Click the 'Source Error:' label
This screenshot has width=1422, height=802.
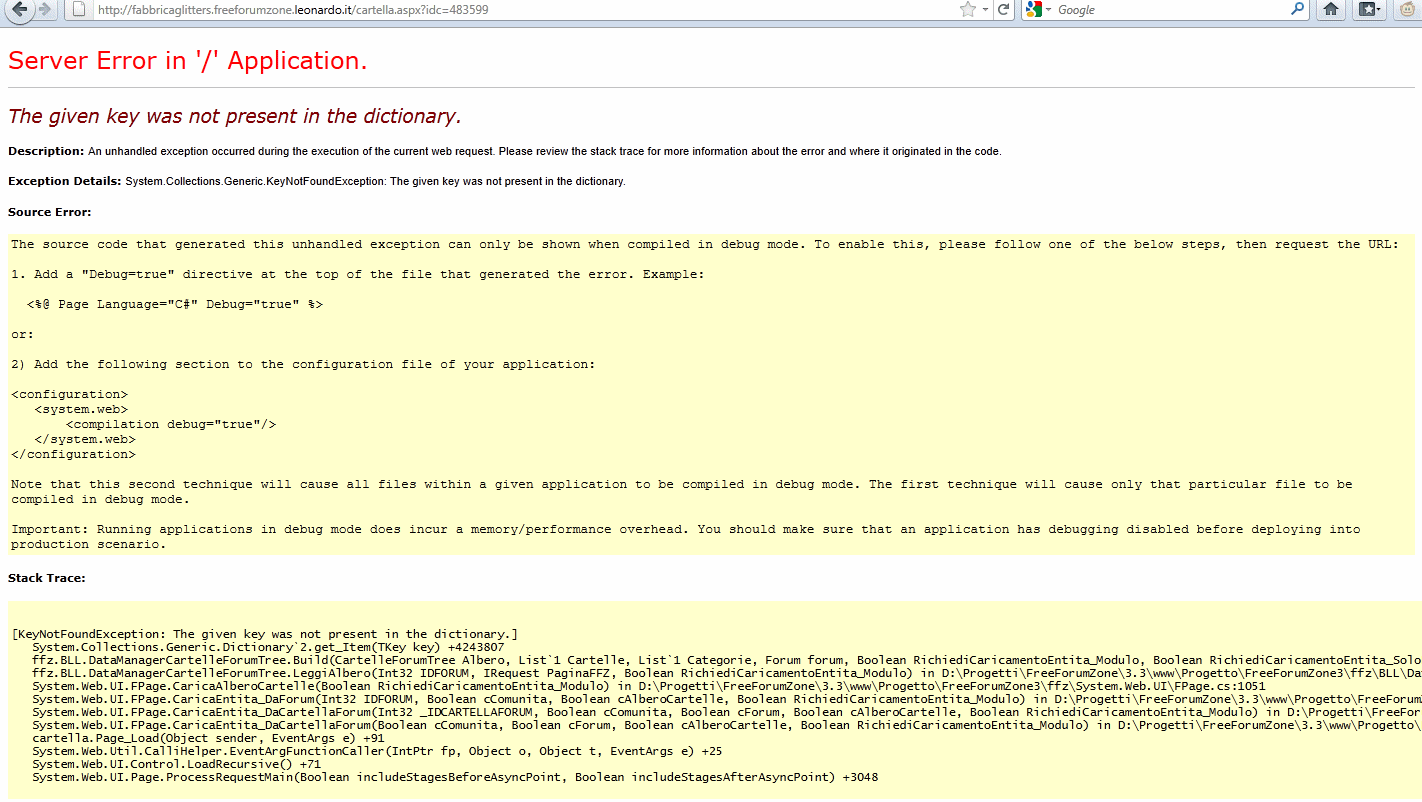click(x=49, y=212)
